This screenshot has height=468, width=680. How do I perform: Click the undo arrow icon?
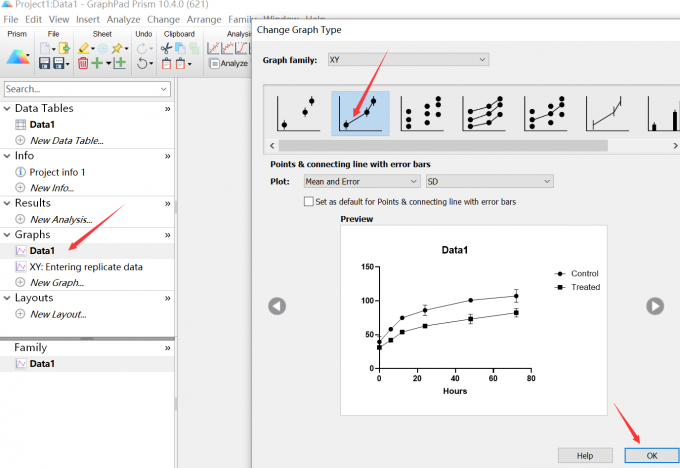[x=142, y=63]
